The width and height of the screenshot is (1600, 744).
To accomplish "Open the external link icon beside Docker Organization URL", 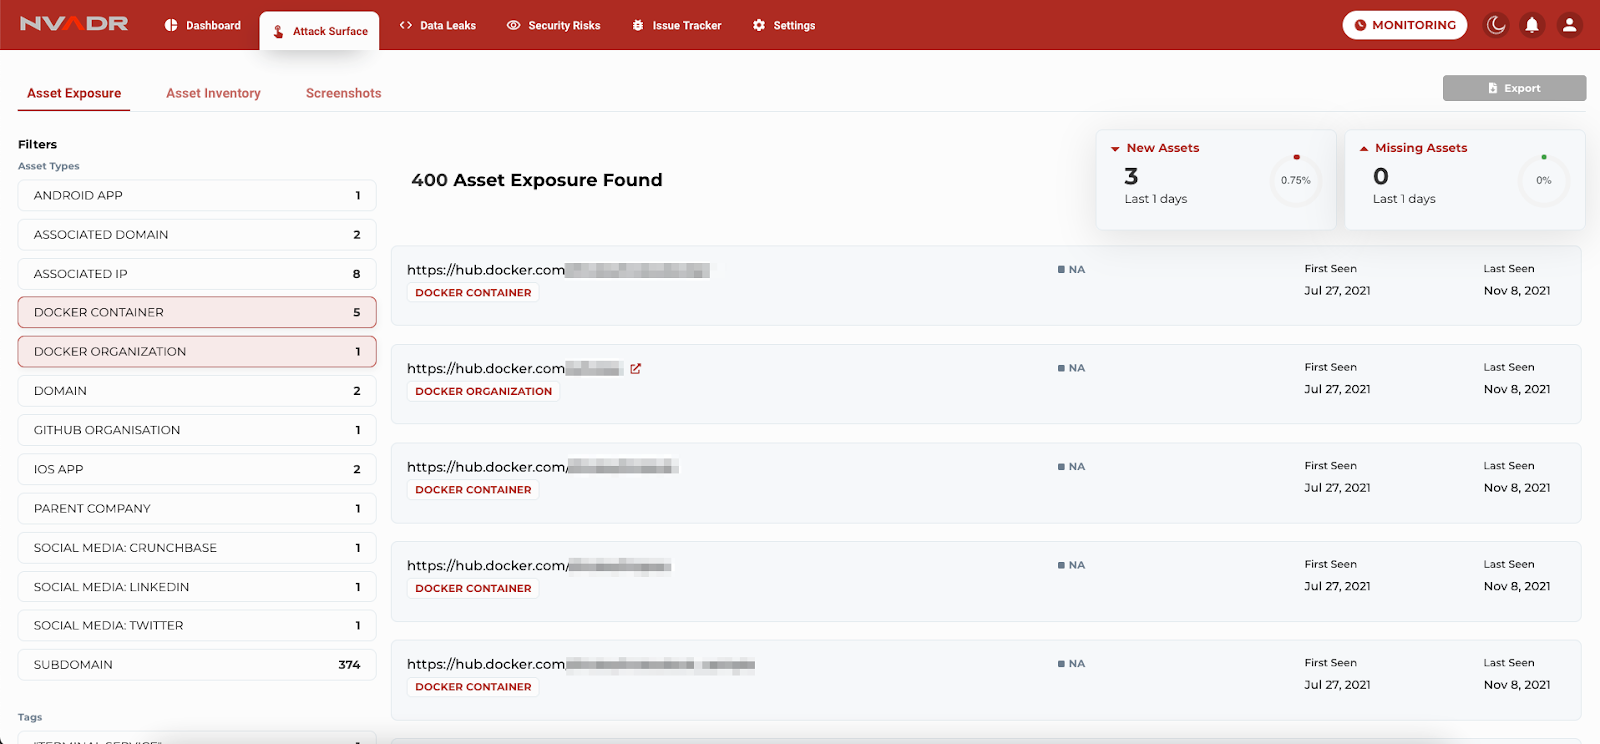I will tap(635, 368).
